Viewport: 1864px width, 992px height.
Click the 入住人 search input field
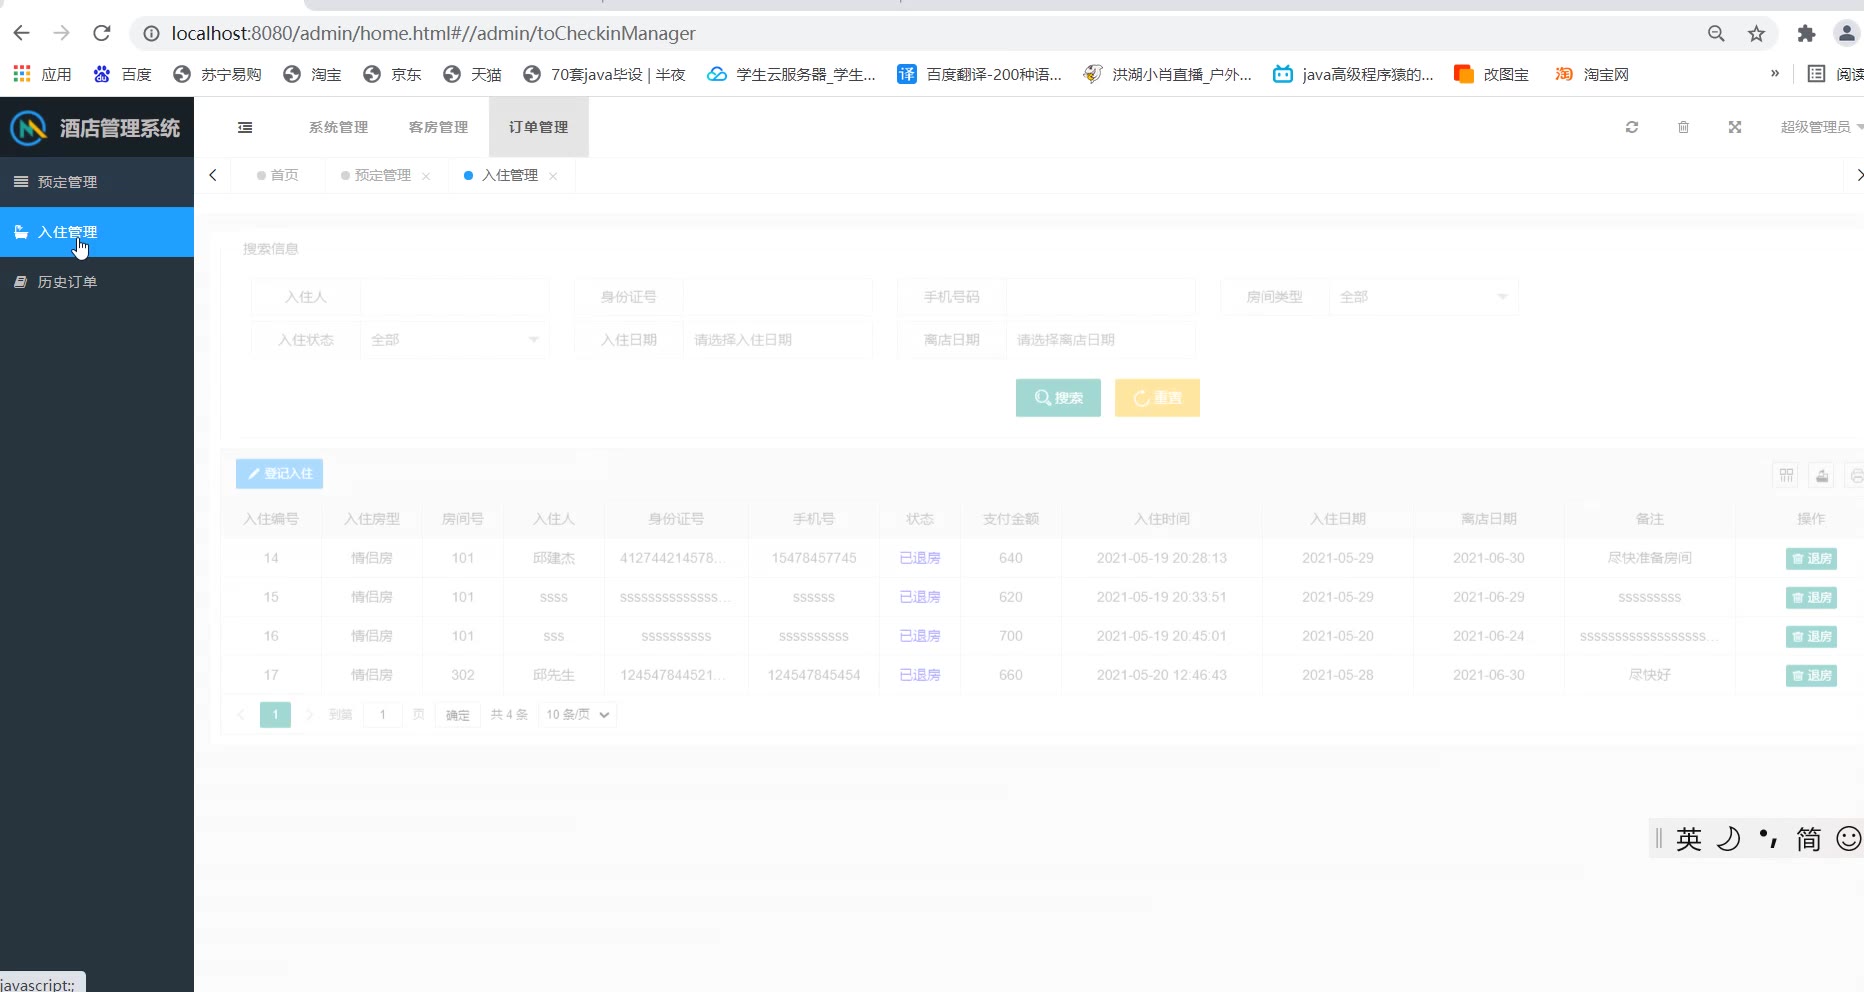point(454,297)
